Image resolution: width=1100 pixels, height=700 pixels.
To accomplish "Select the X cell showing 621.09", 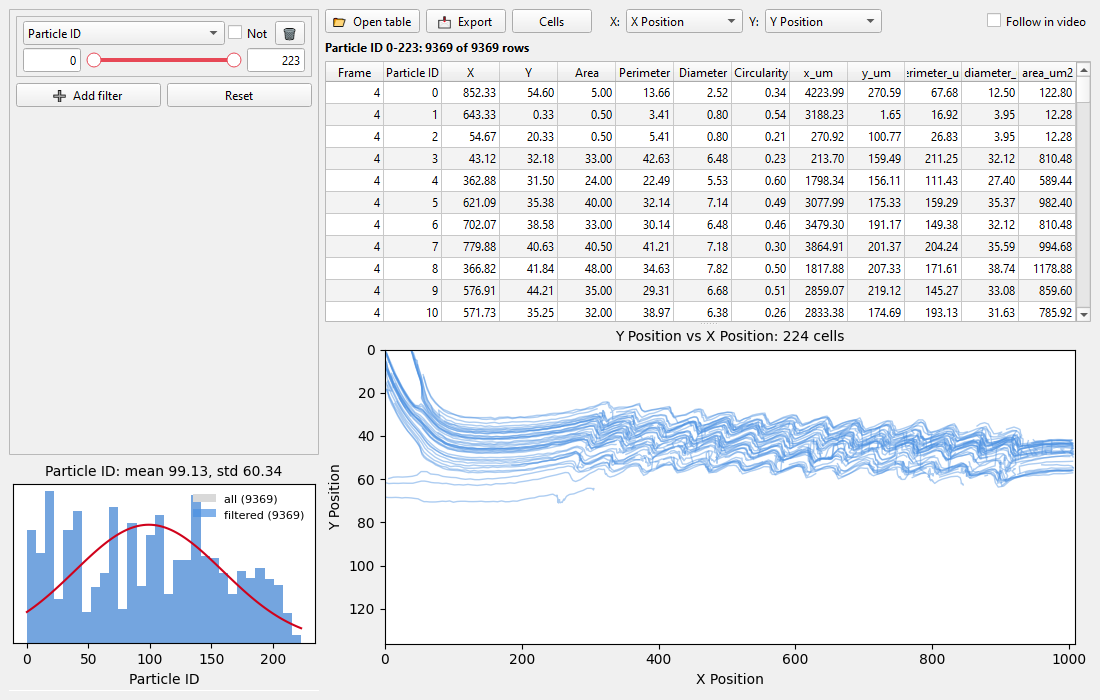I will (471, 203).
